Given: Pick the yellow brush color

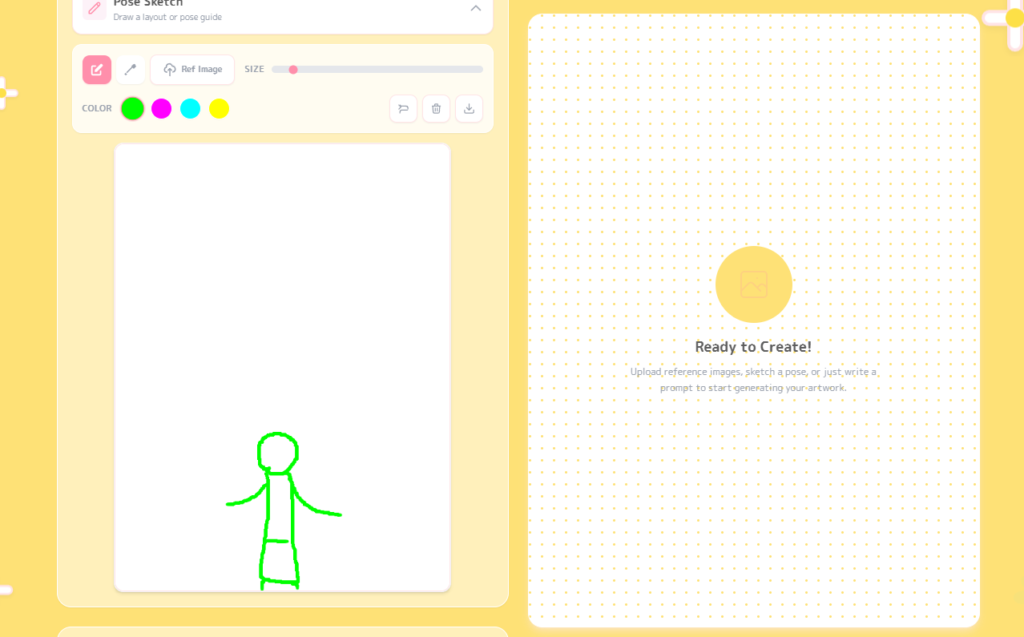Looking at the screenshot, I should [x=219, y=109].
